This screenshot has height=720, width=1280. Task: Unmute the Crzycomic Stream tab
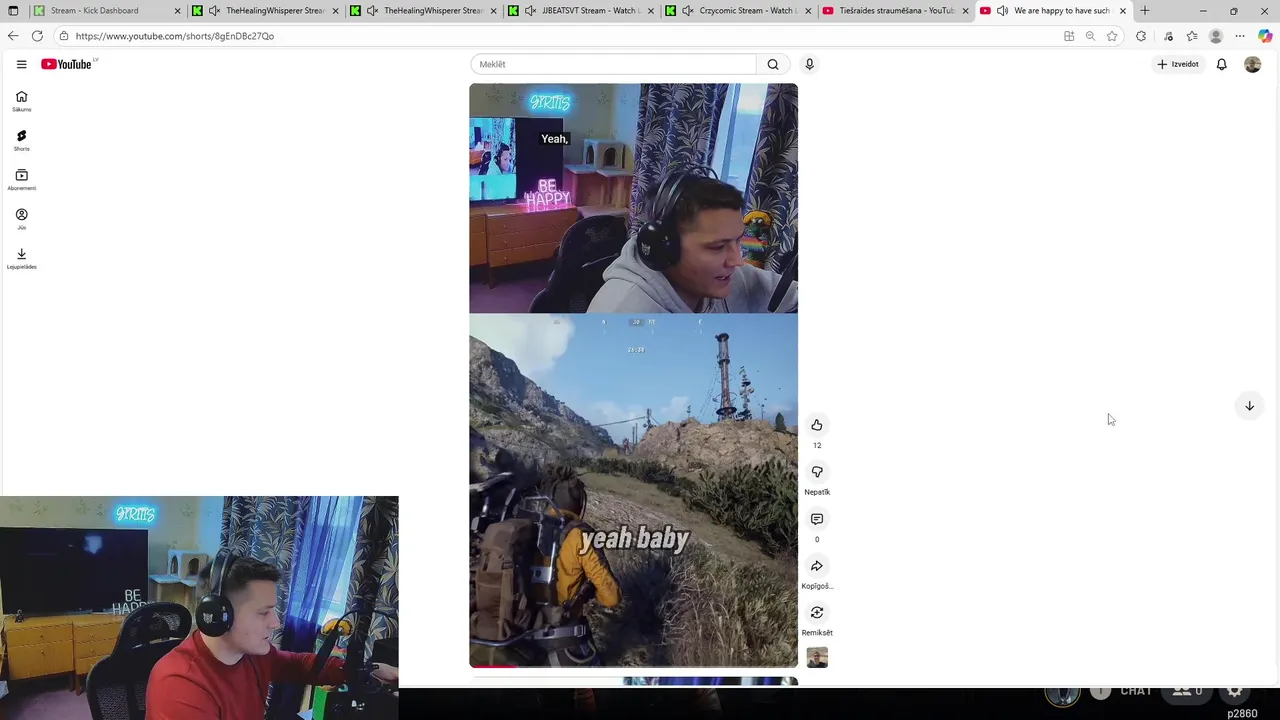(x=688, y=11)
